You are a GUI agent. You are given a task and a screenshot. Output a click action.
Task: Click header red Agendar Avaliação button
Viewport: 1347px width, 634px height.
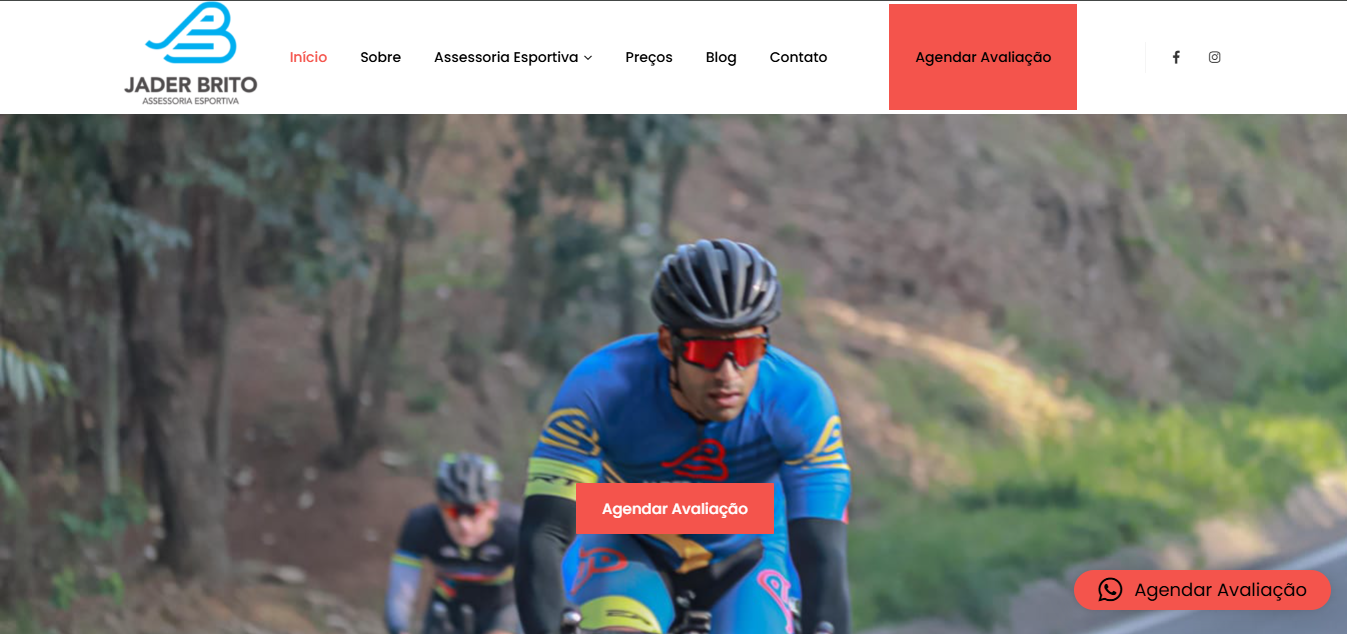coord(983,57)
